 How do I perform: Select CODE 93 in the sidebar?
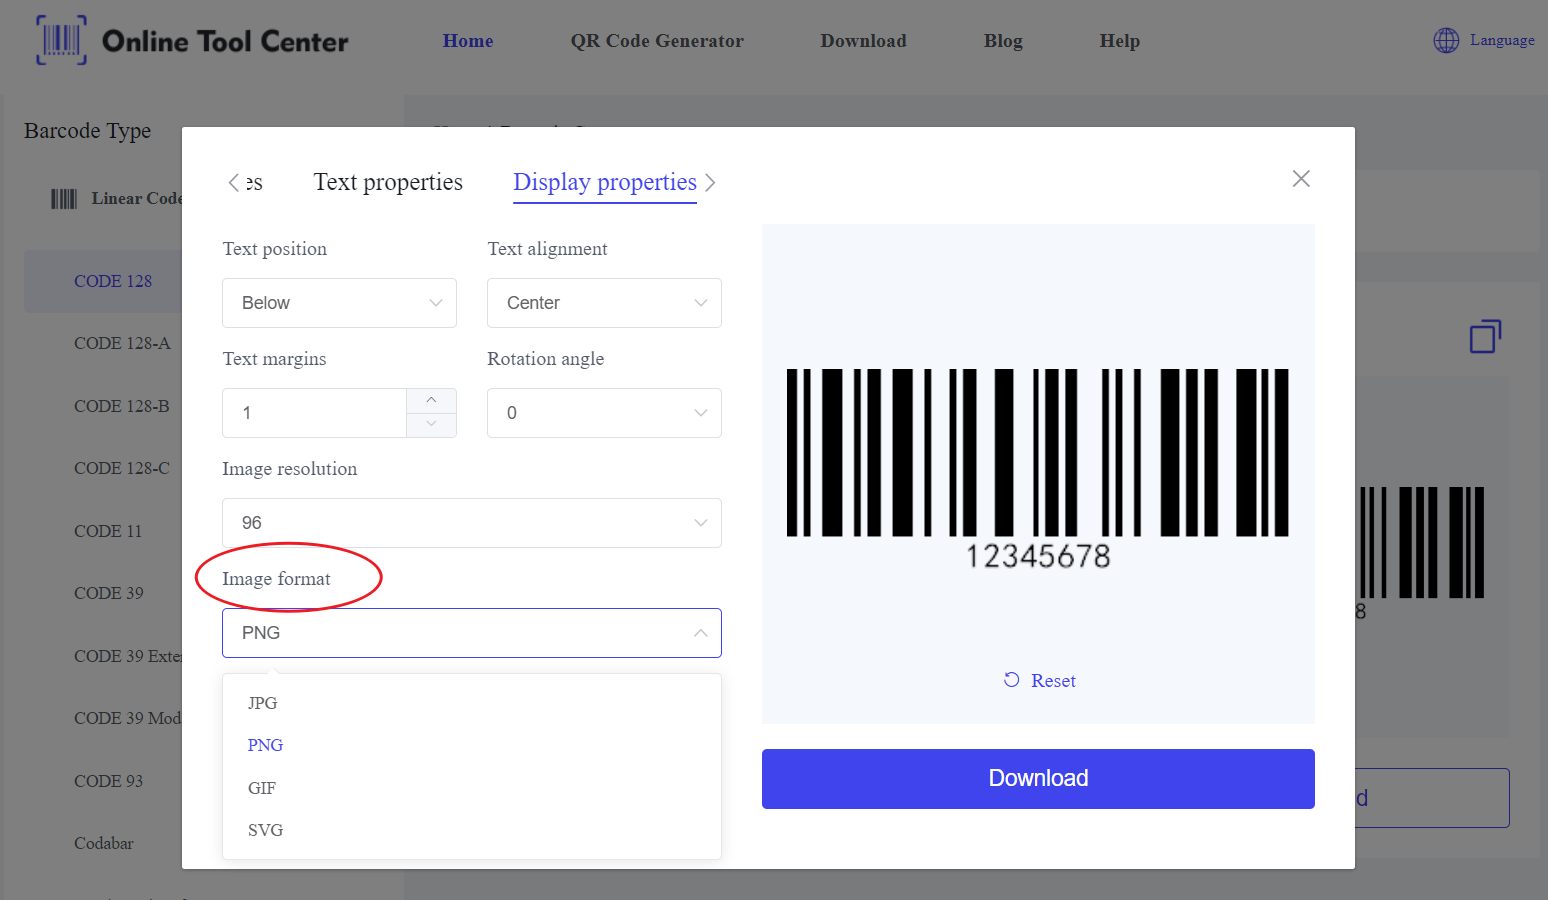click(x=109, y=781)
